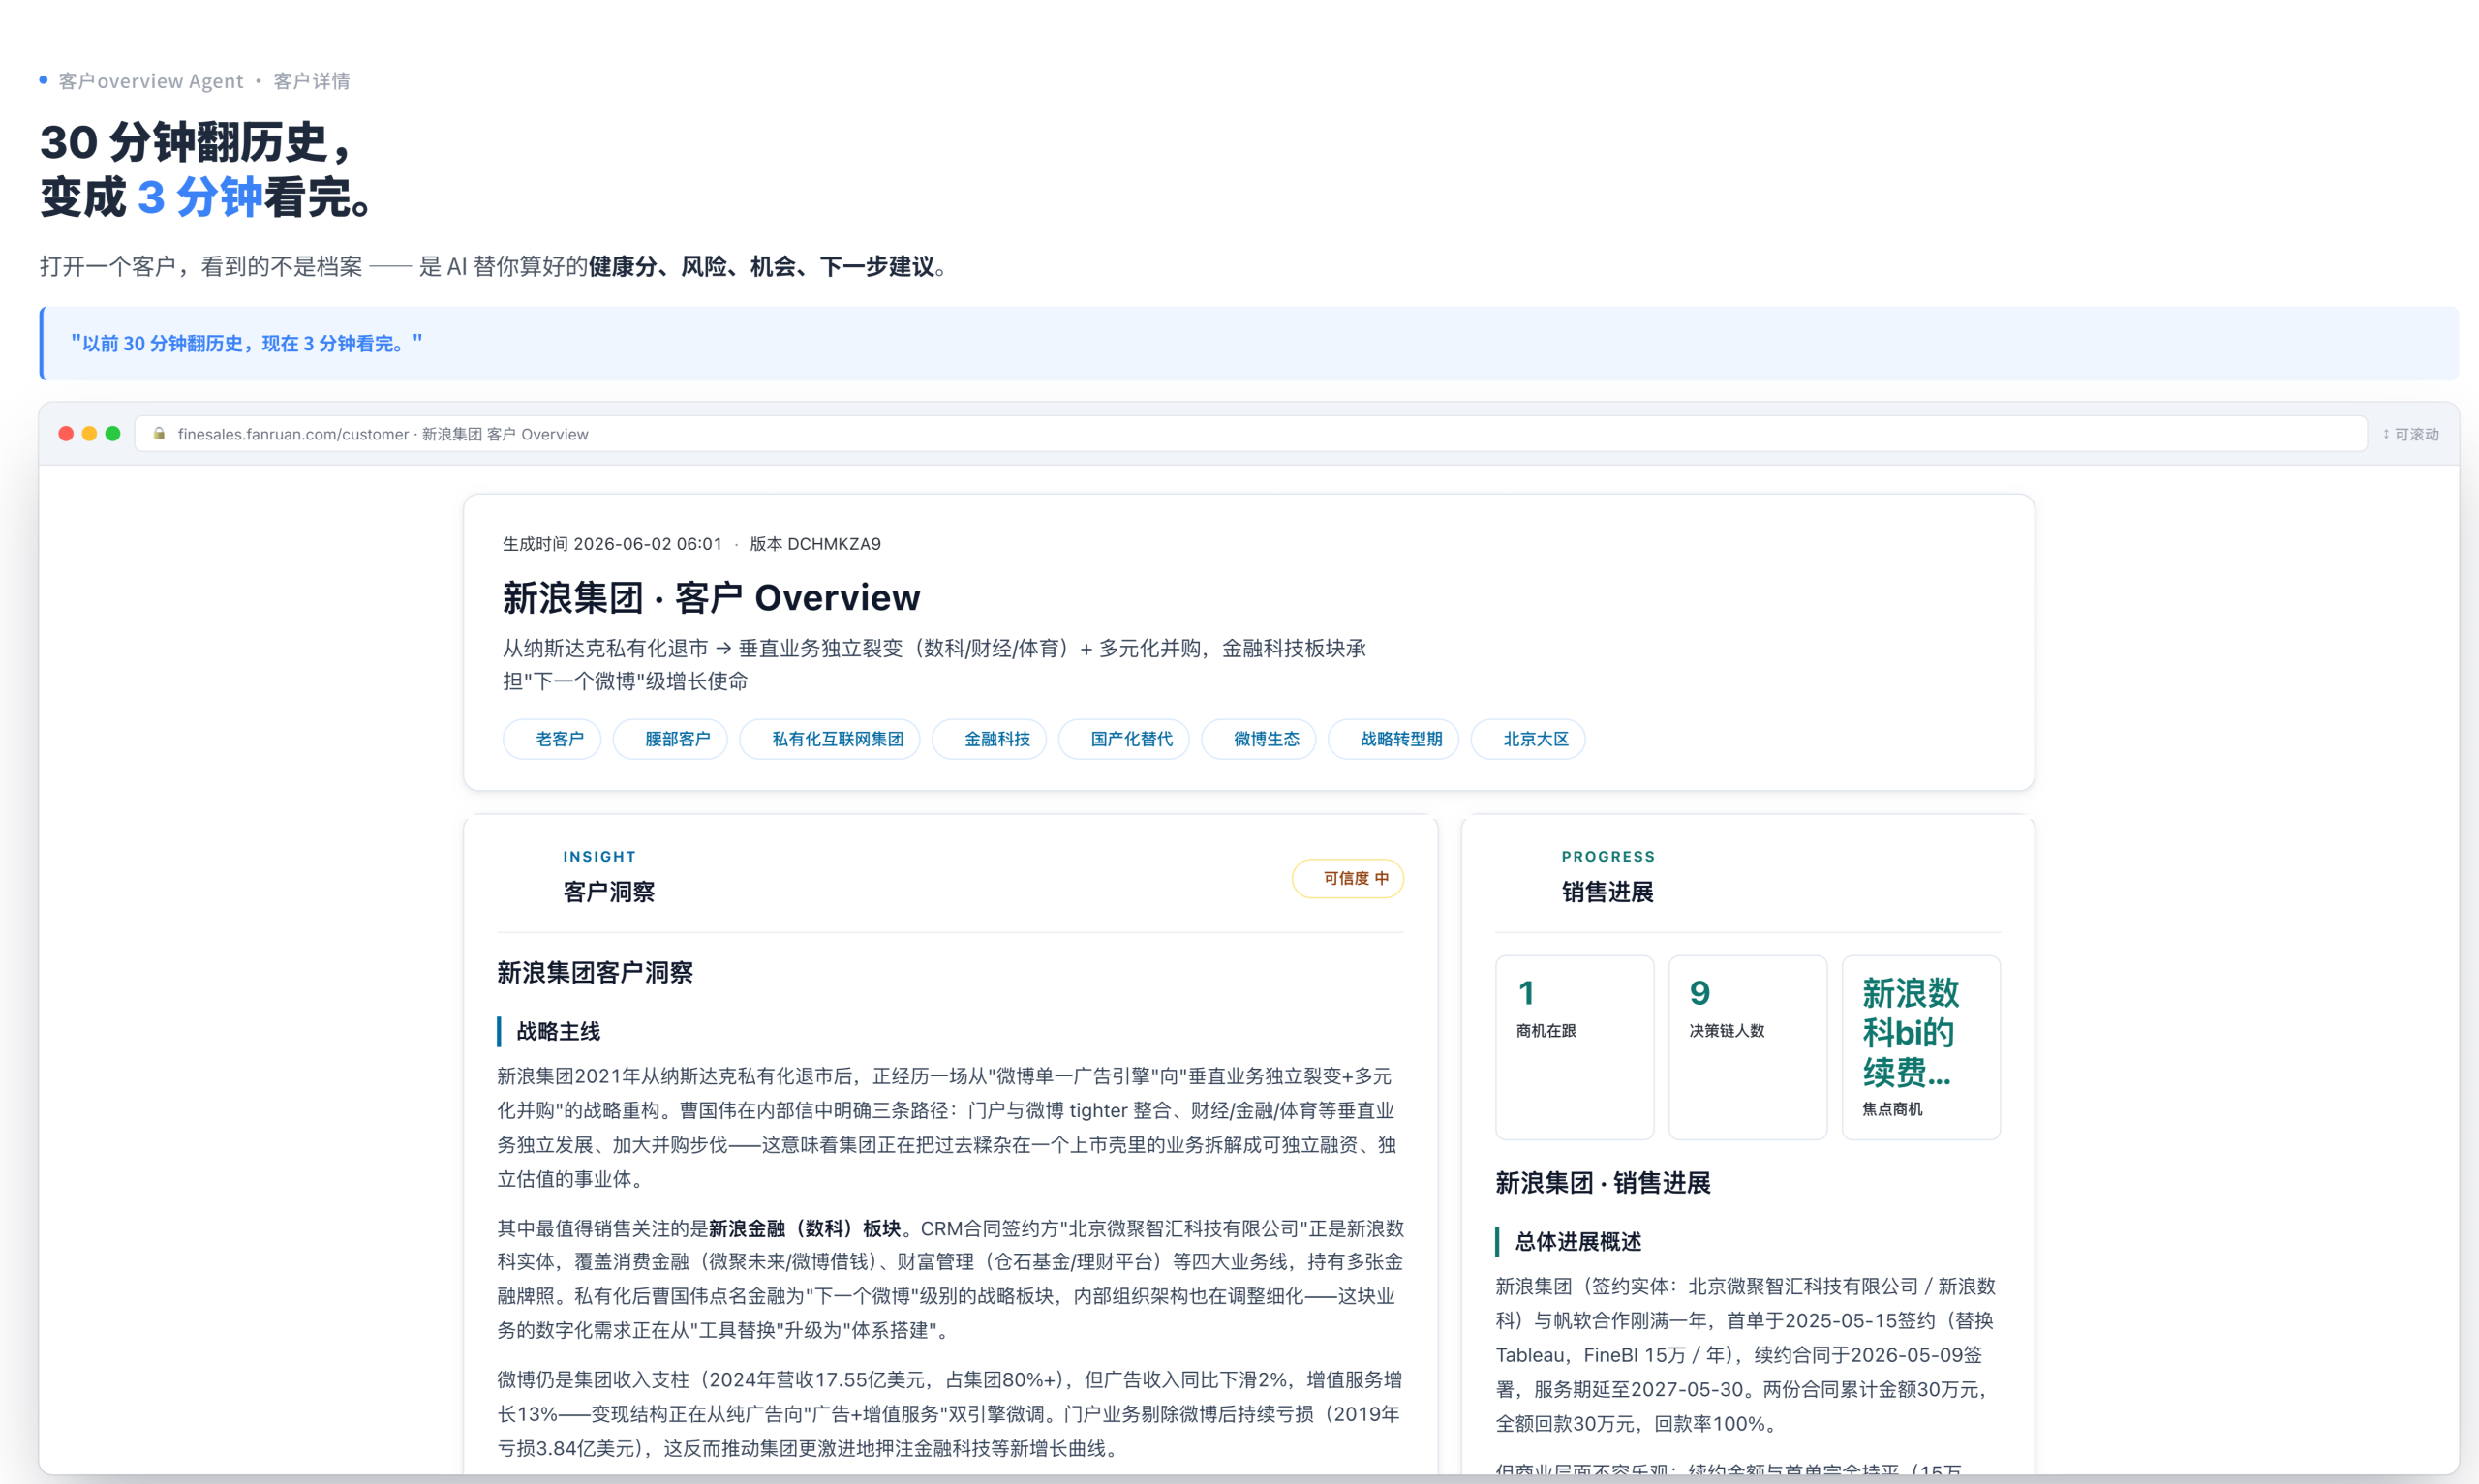This screenshot has height=1484, width=2479.
Task: Click the 生成时间 2026-06-02 06:01 timestamp
Action: pyautogui.click(x=612, y=544)
